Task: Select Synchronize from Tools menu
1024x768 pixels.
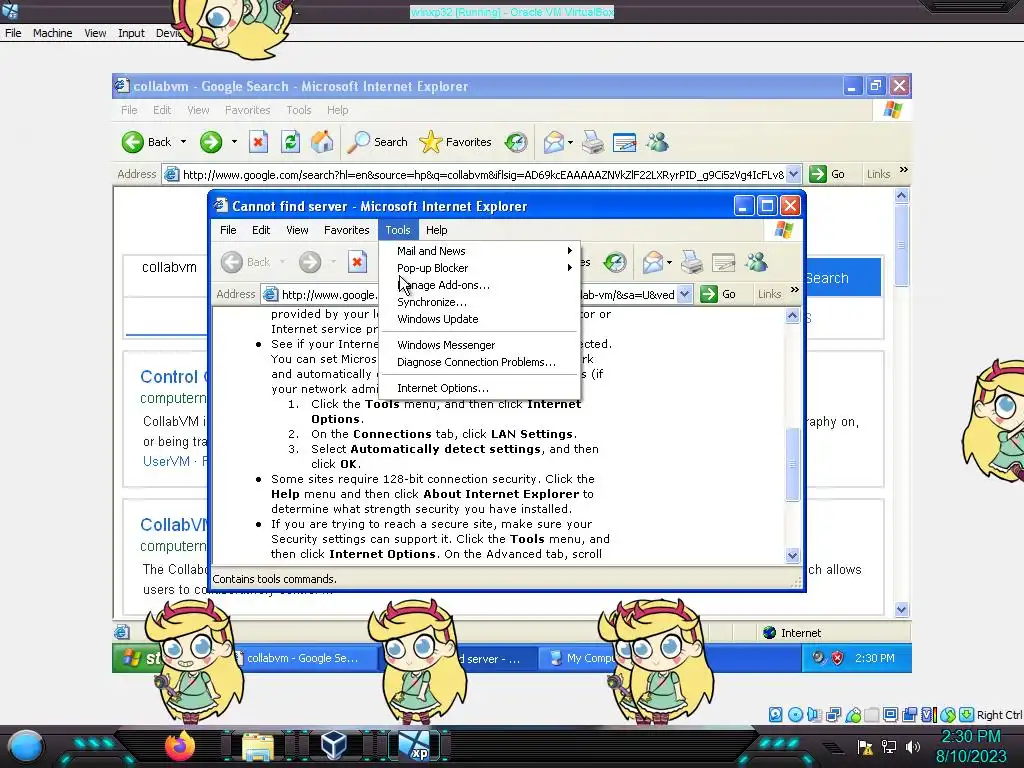Action: click(x=479, y=302)
